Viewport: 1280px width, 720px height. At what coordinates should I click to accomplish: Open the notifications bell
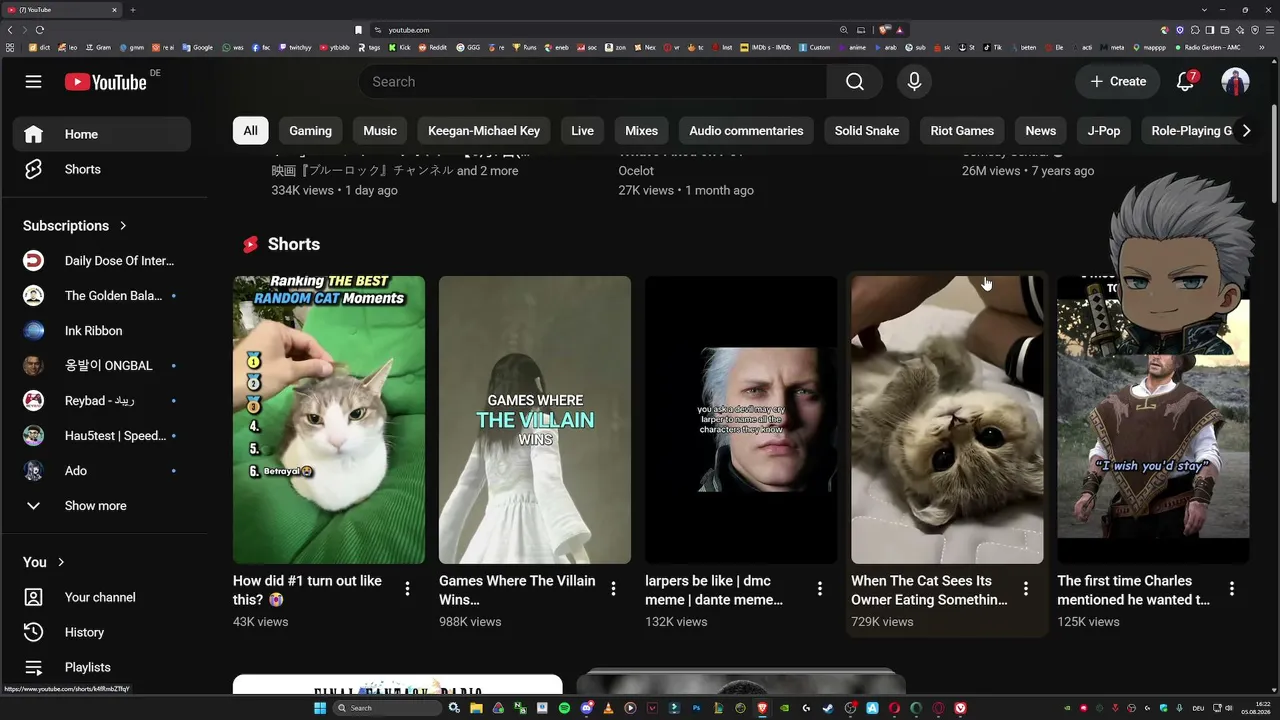tap(1186, 82)
